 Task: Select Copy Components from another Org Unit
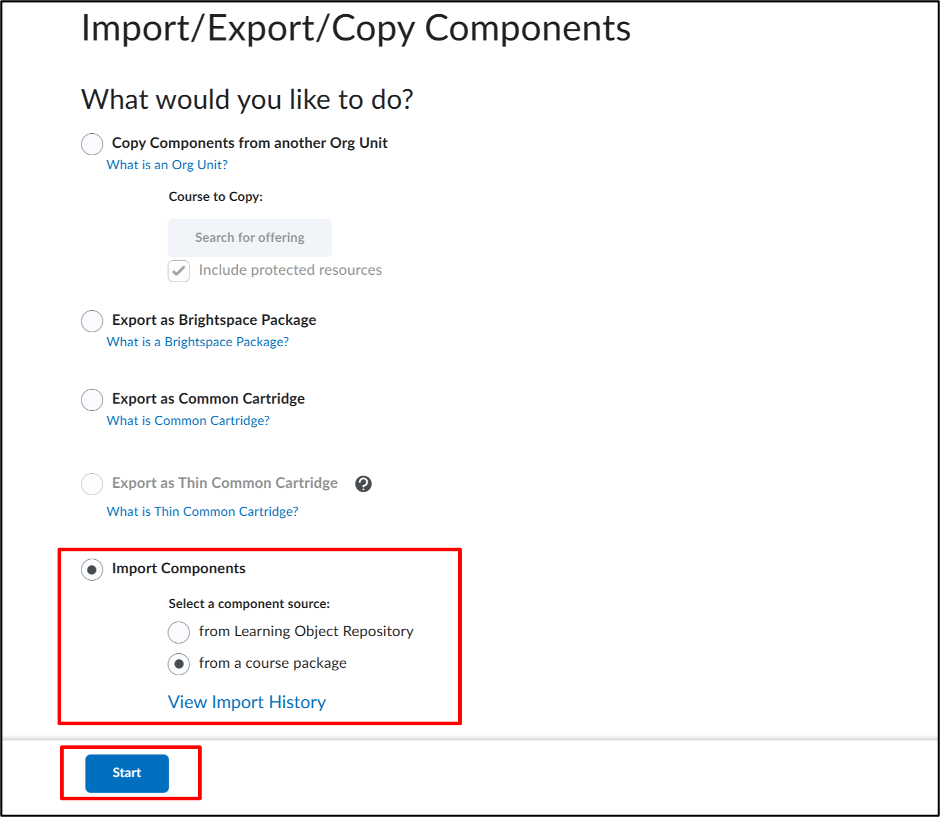[x=92, y=144]
